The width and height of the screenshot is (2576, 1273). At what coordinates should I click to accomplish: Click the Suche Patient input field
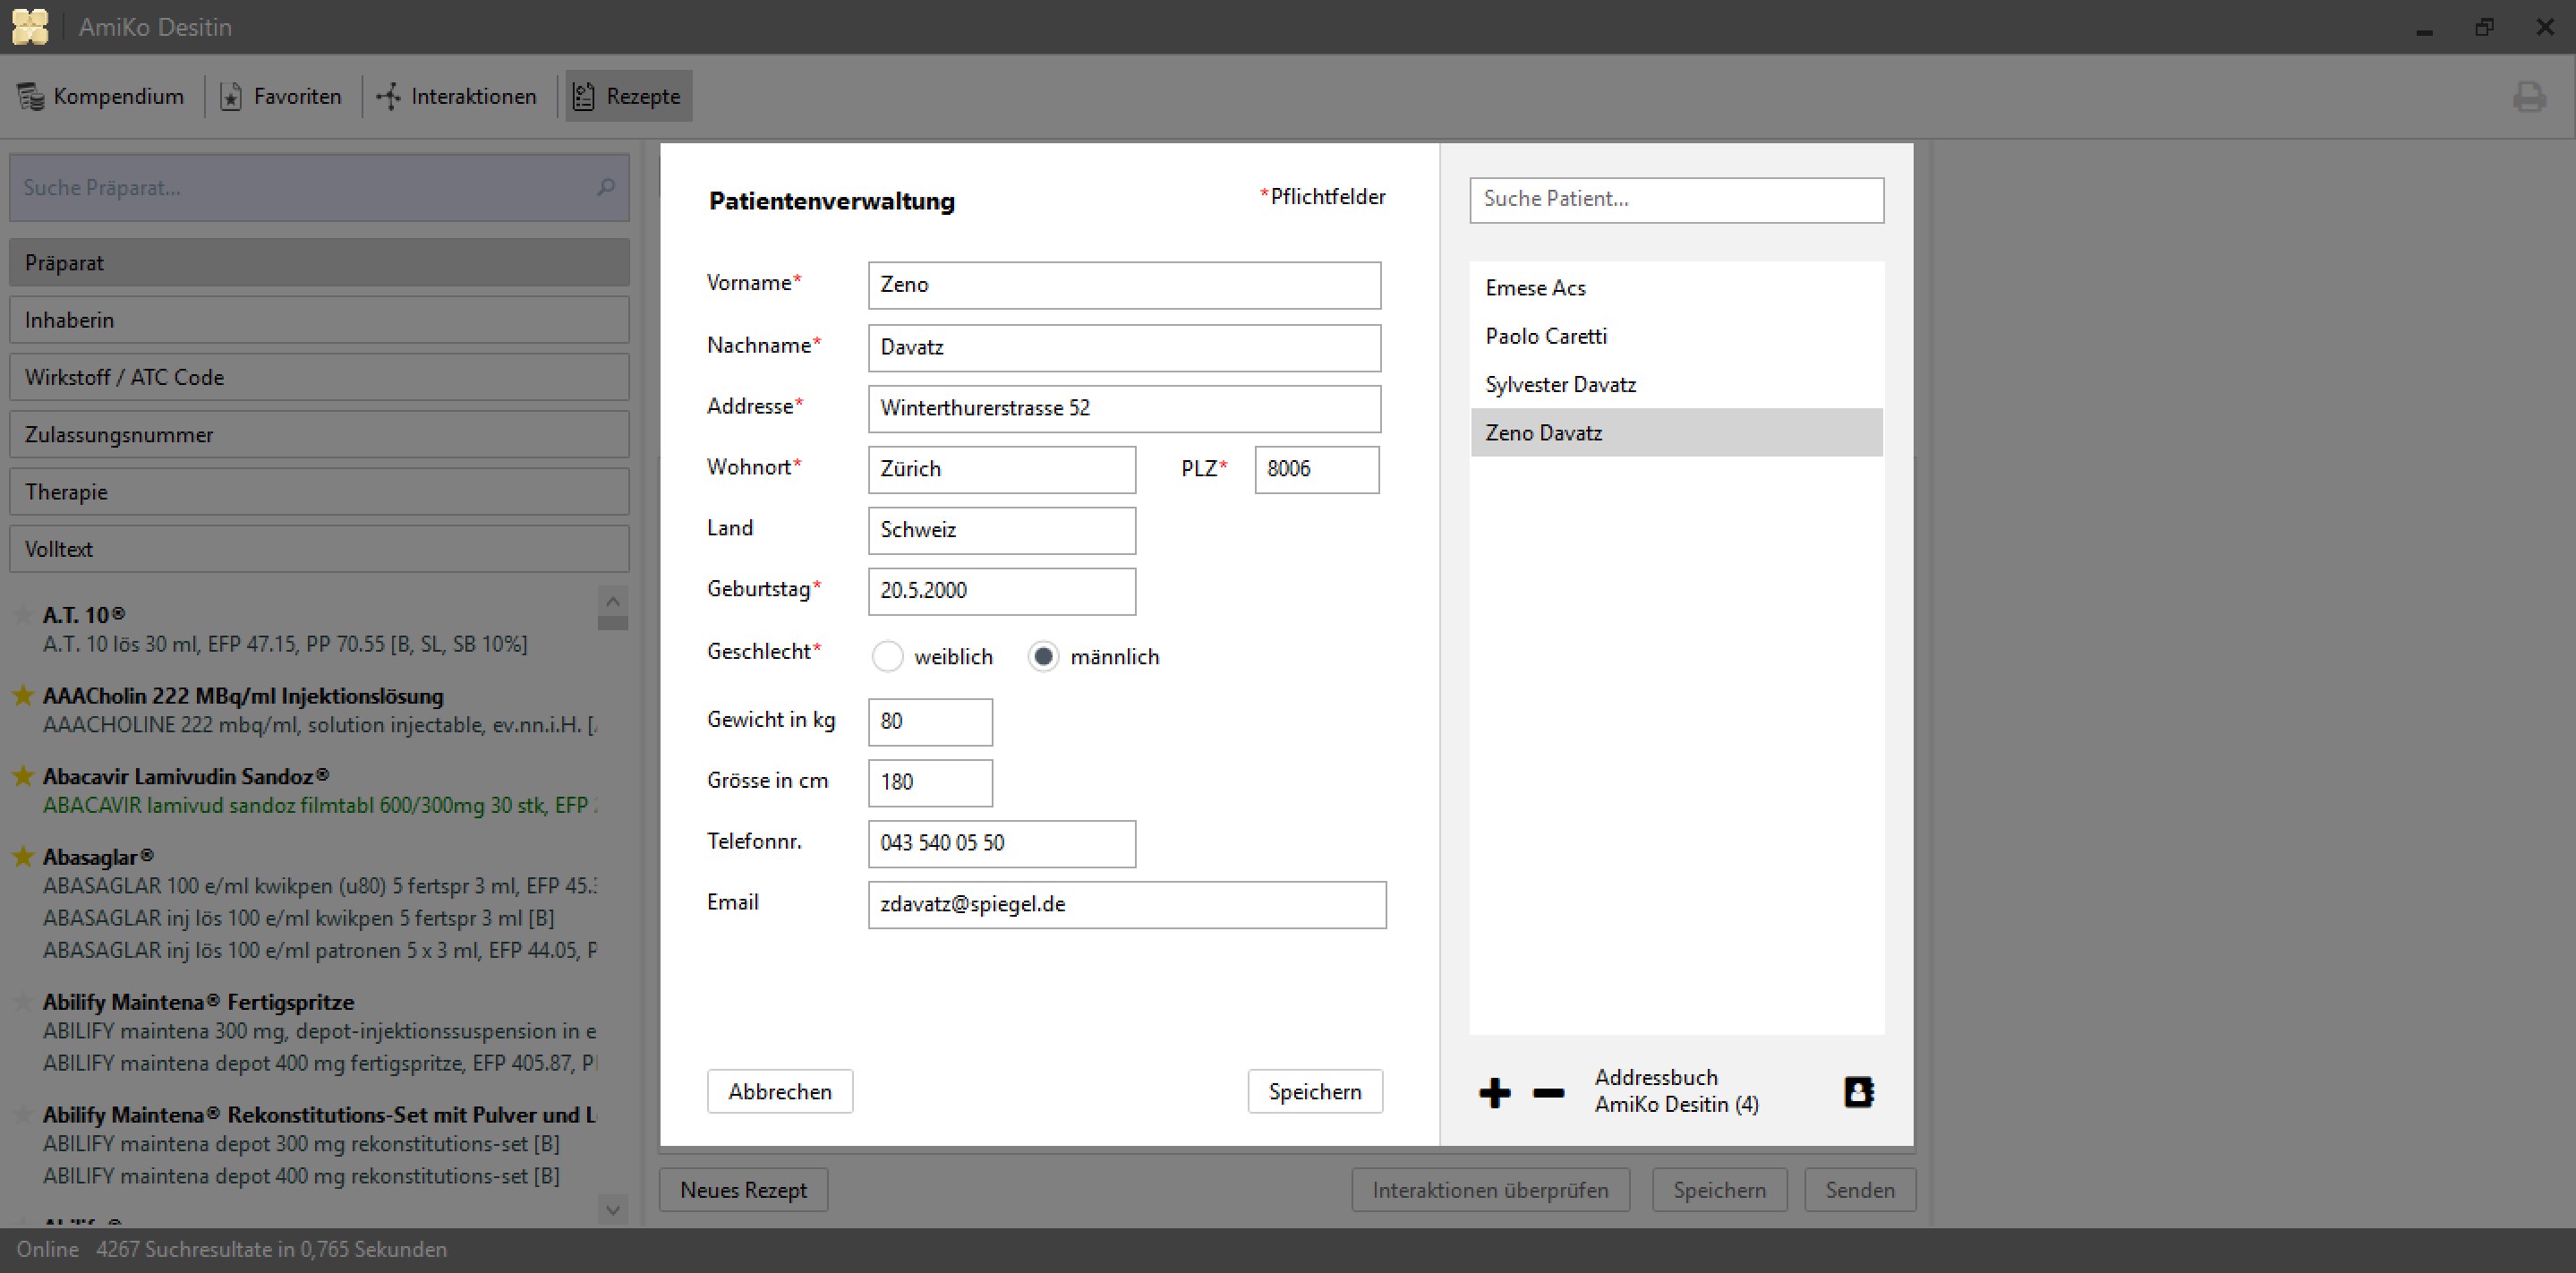[1676, 199]
